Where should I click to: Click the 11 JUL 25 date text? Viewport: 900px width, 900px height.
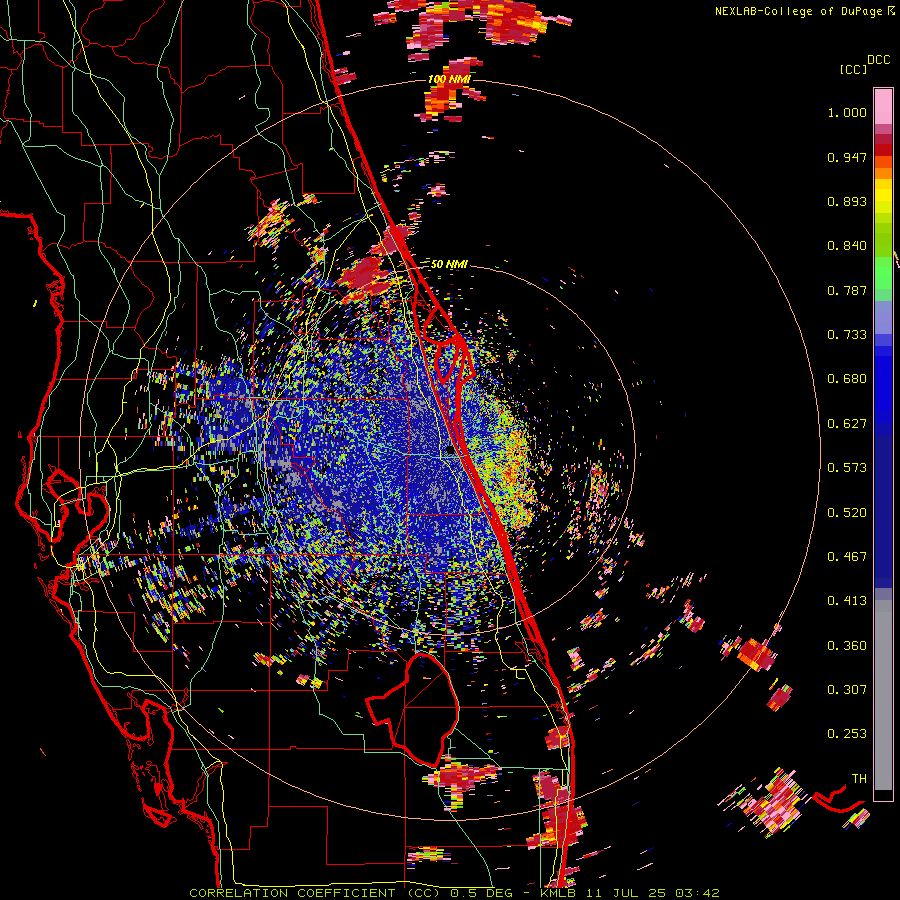click(x=626, y=893)
